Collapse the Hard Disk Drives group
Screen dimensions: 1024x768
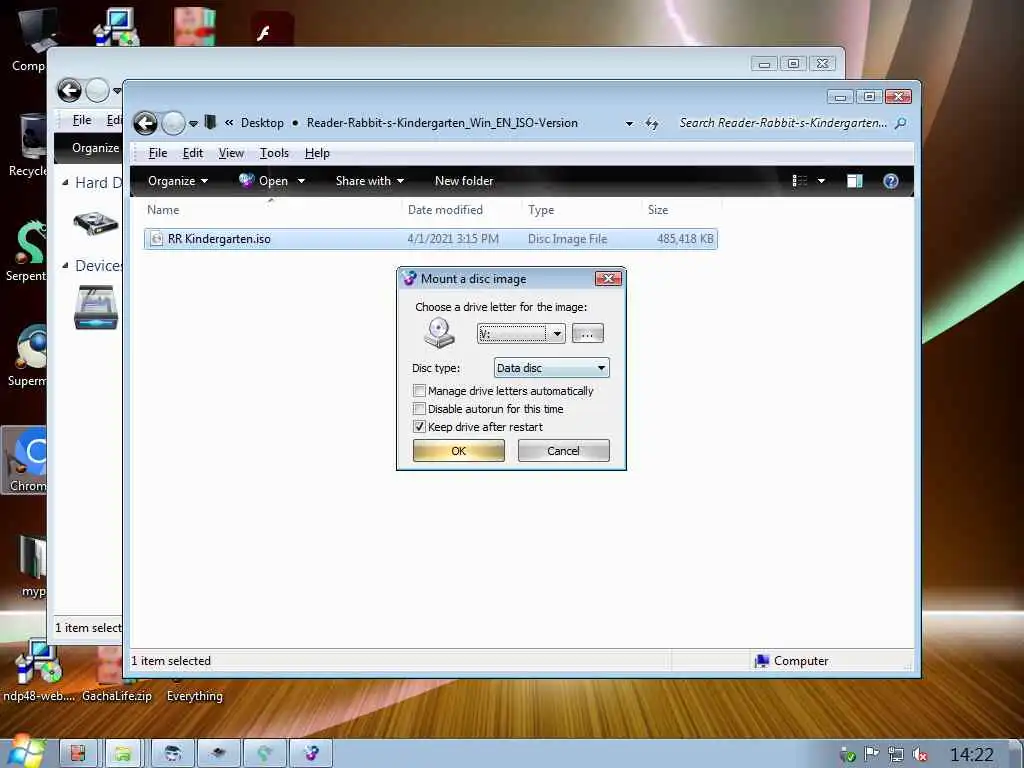tap(65, 183)
